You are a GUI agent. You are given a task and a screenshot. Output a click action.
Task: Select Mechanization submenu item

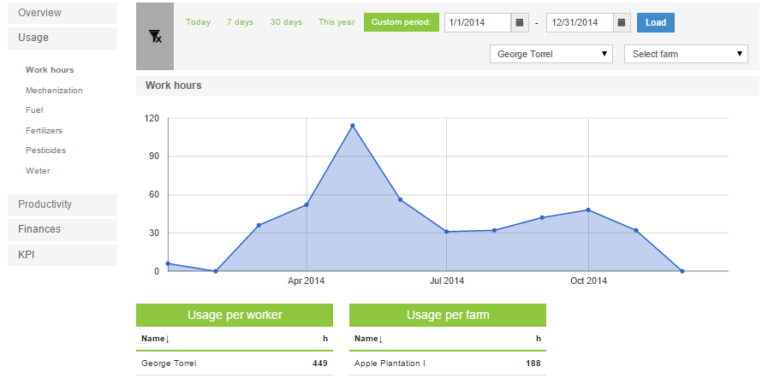[54, 91]
